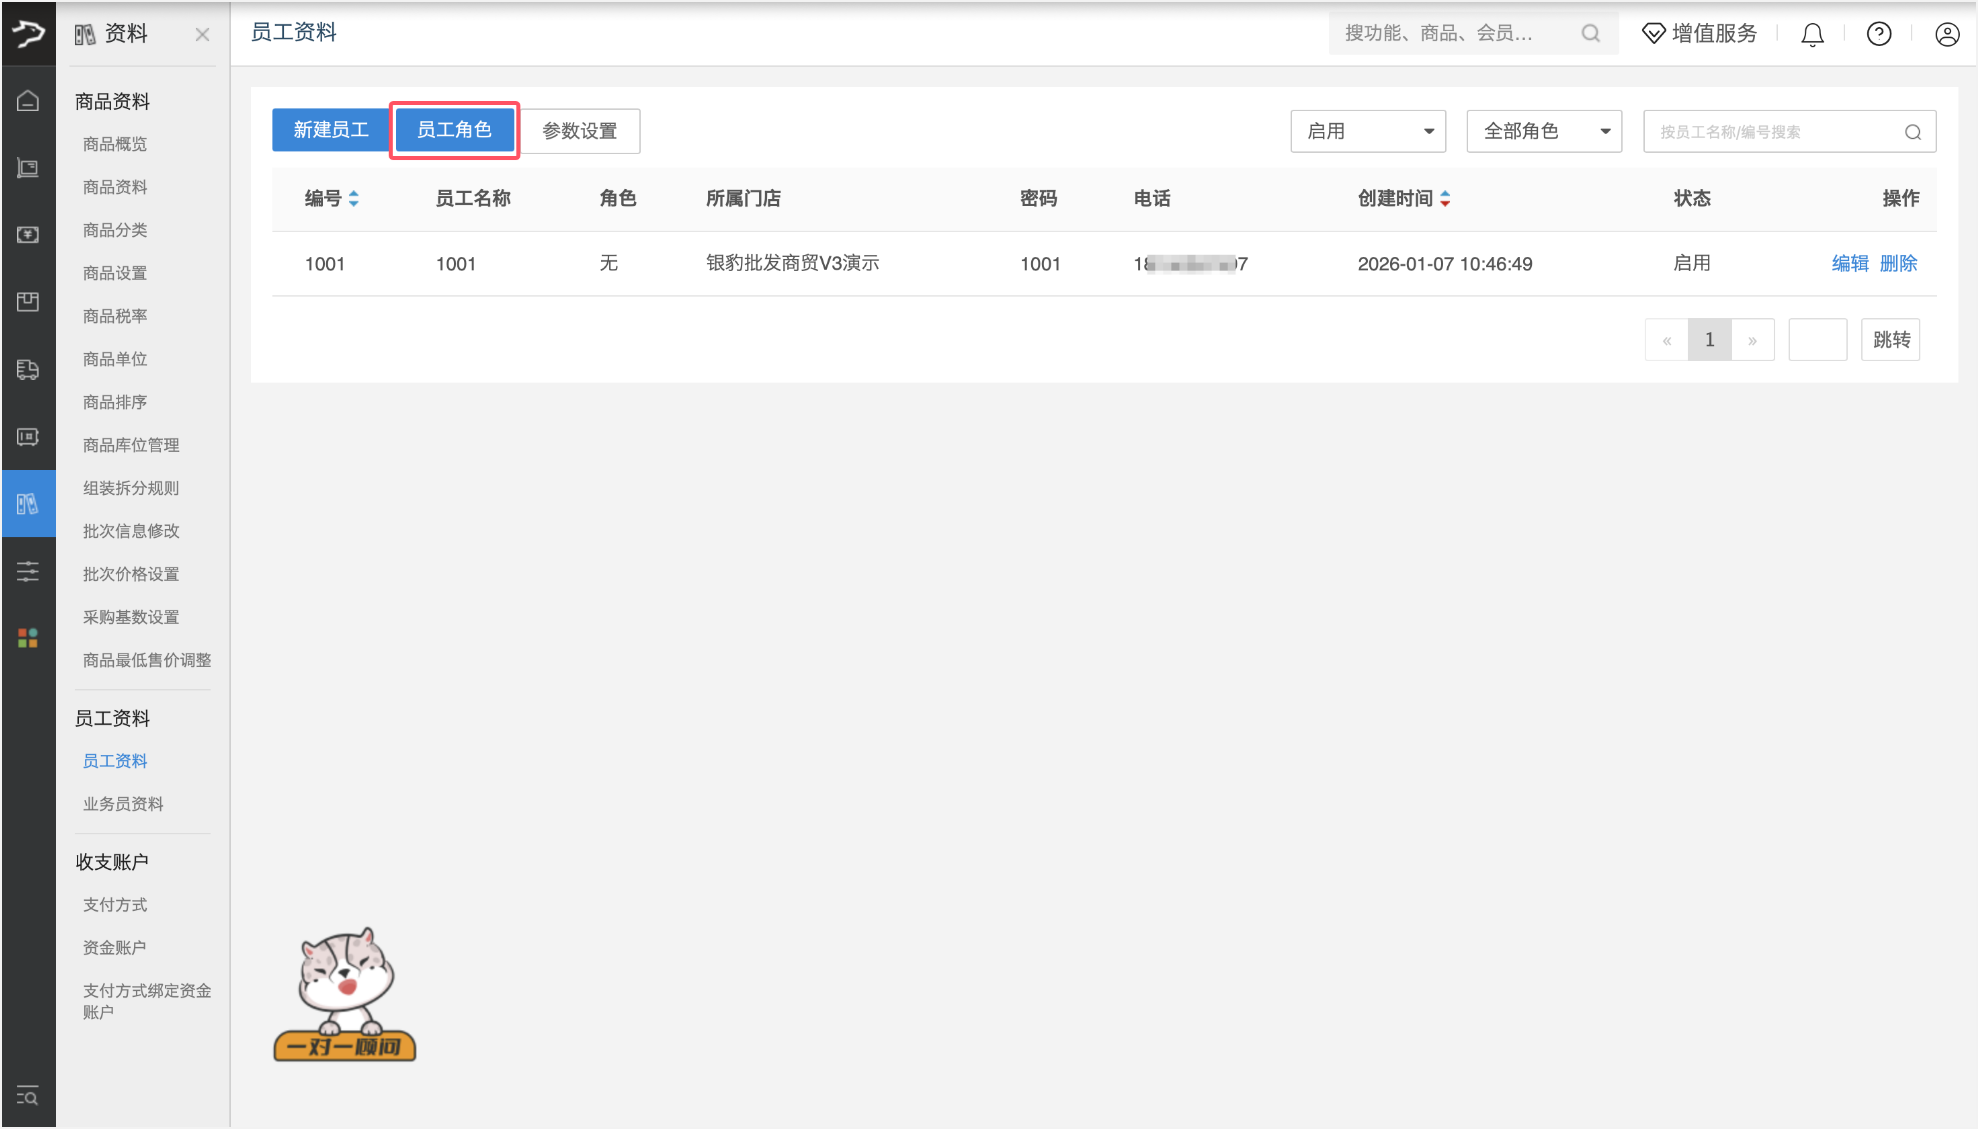Select 商品分类 in the left menu
This screenshot has width=1979, height=1130.
[x=114, y=229]
